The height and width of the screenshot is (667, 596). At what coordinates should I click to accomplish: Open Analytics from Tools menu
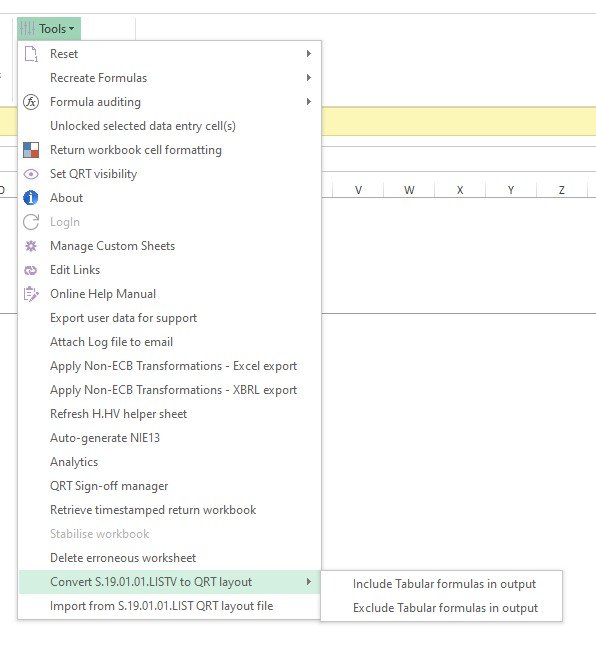(169, 462)
